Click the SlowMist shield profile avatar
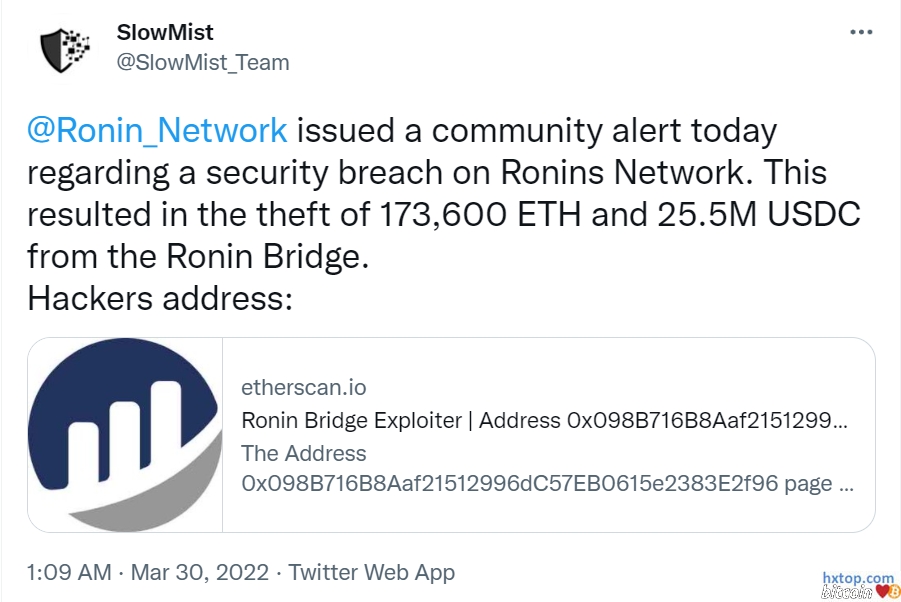Screen dimensions: 901x602 pyautogui.click(x=65, y=48)
